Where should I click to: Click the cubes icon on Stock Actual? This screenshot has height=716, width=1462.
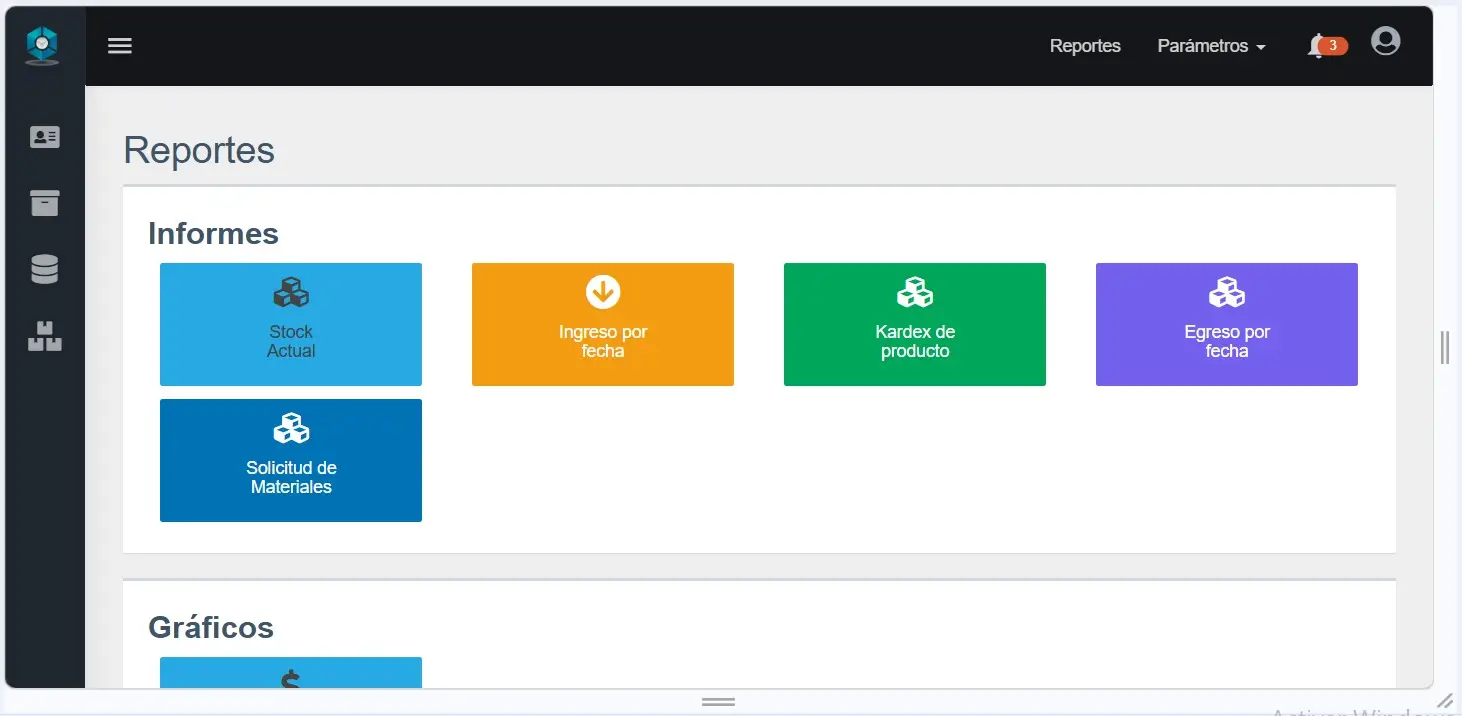(291, 293)
